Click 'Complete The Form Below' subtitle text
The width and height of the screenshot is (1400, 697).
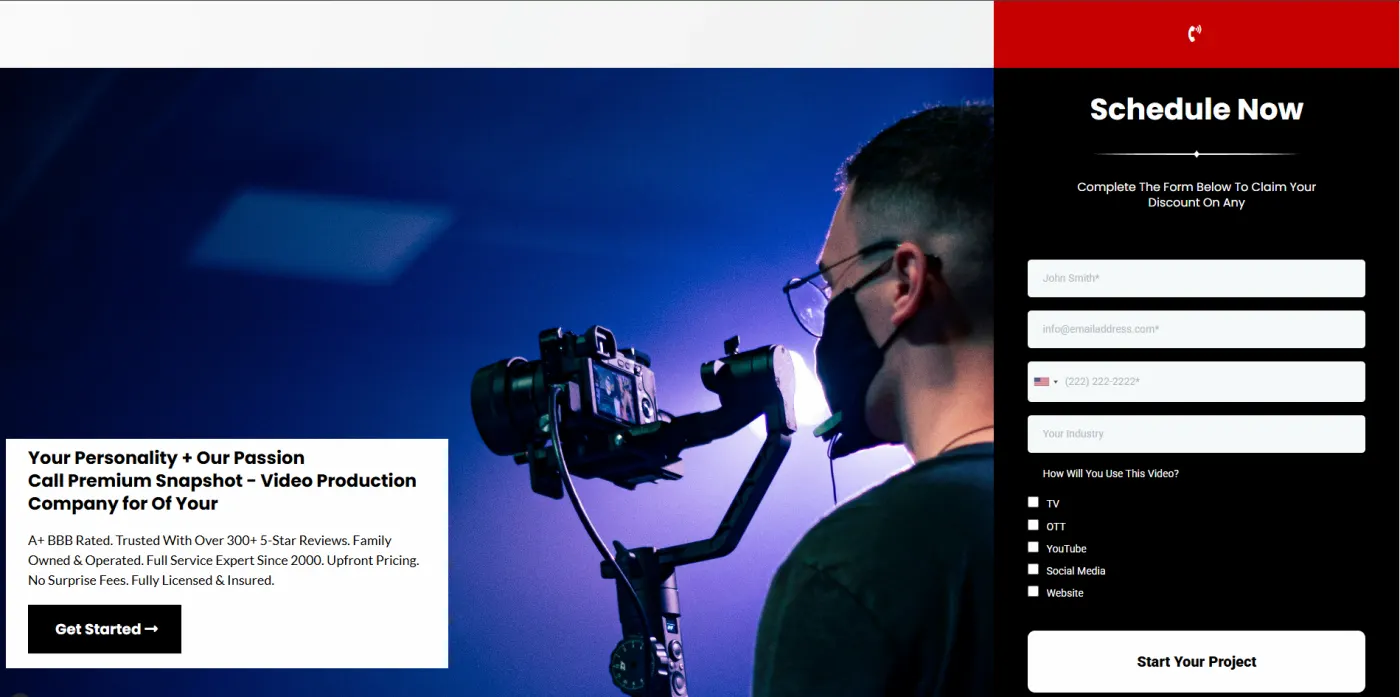pyautogui.click(x=1196, y=194)
